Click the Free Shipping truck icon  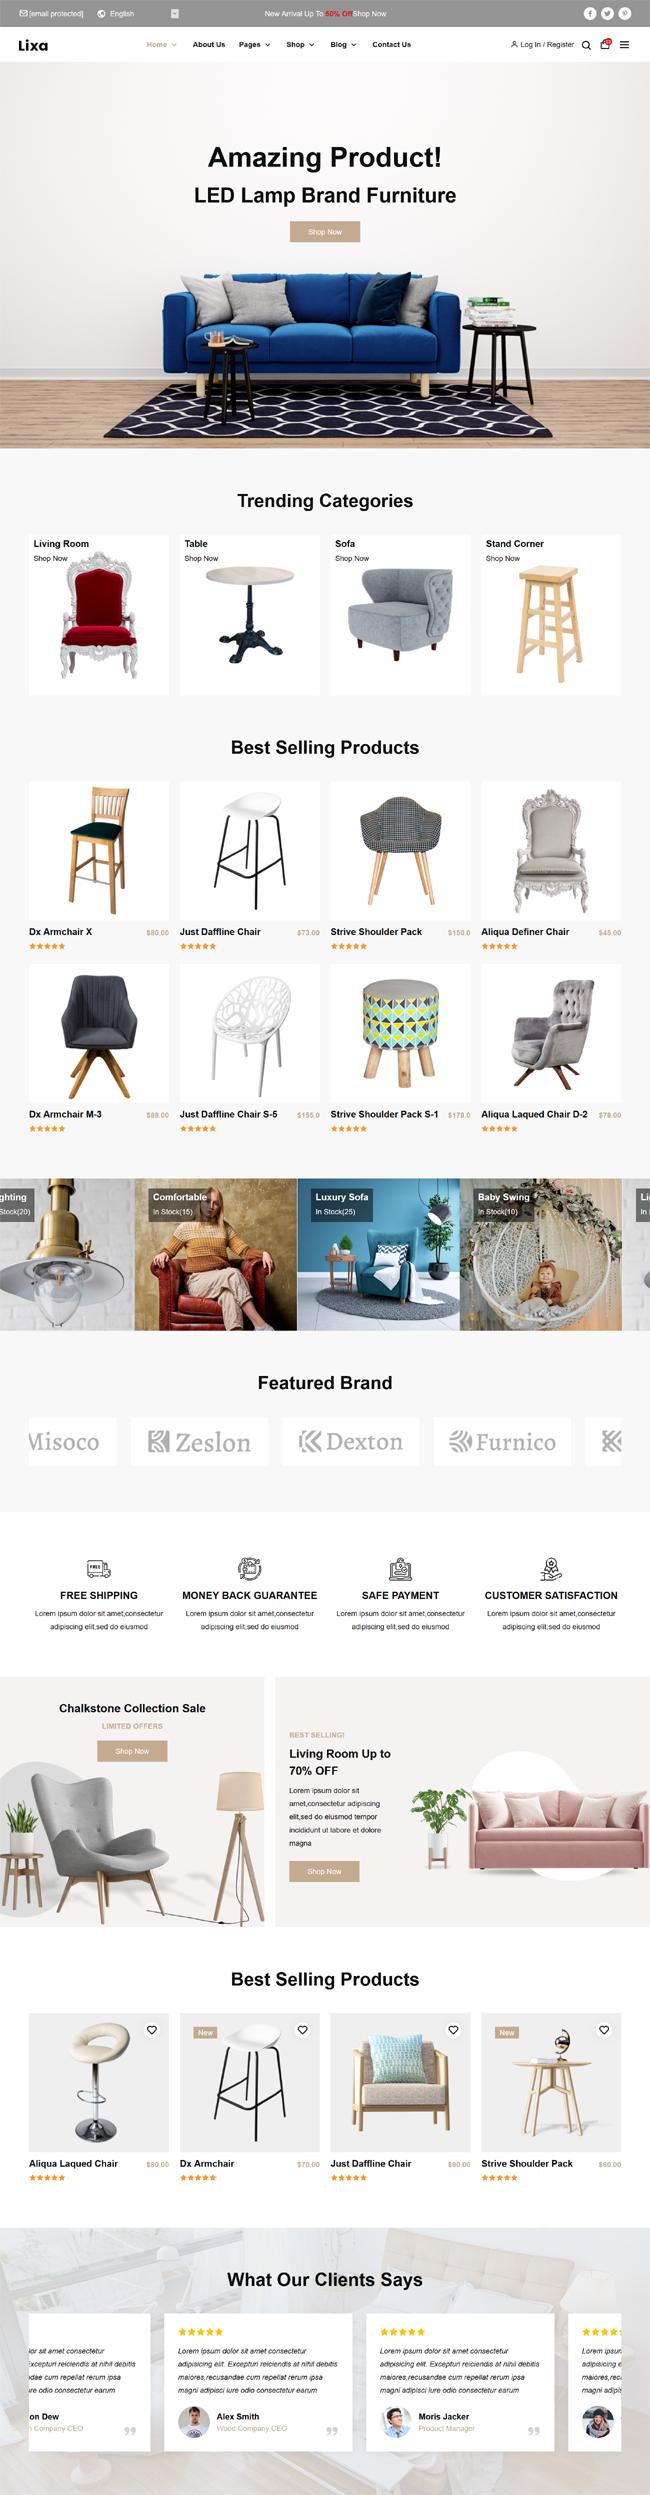(99, 1569)
